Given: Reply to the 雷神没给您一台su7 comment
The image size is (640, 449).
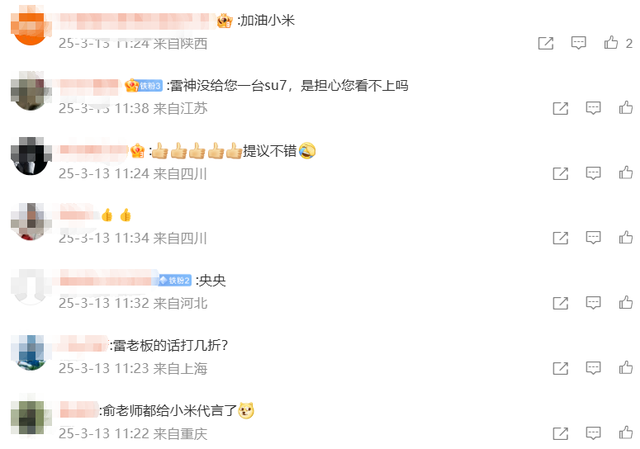Looking at the screenshot, I should click(593, 108).
